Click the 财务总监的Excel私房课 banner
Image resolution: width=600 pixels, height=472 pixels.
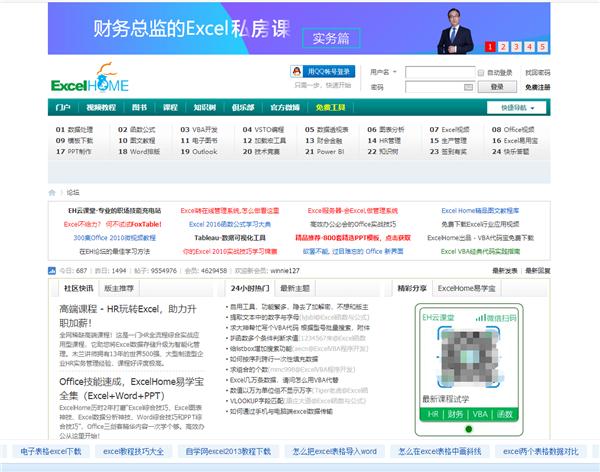point(299,28)
